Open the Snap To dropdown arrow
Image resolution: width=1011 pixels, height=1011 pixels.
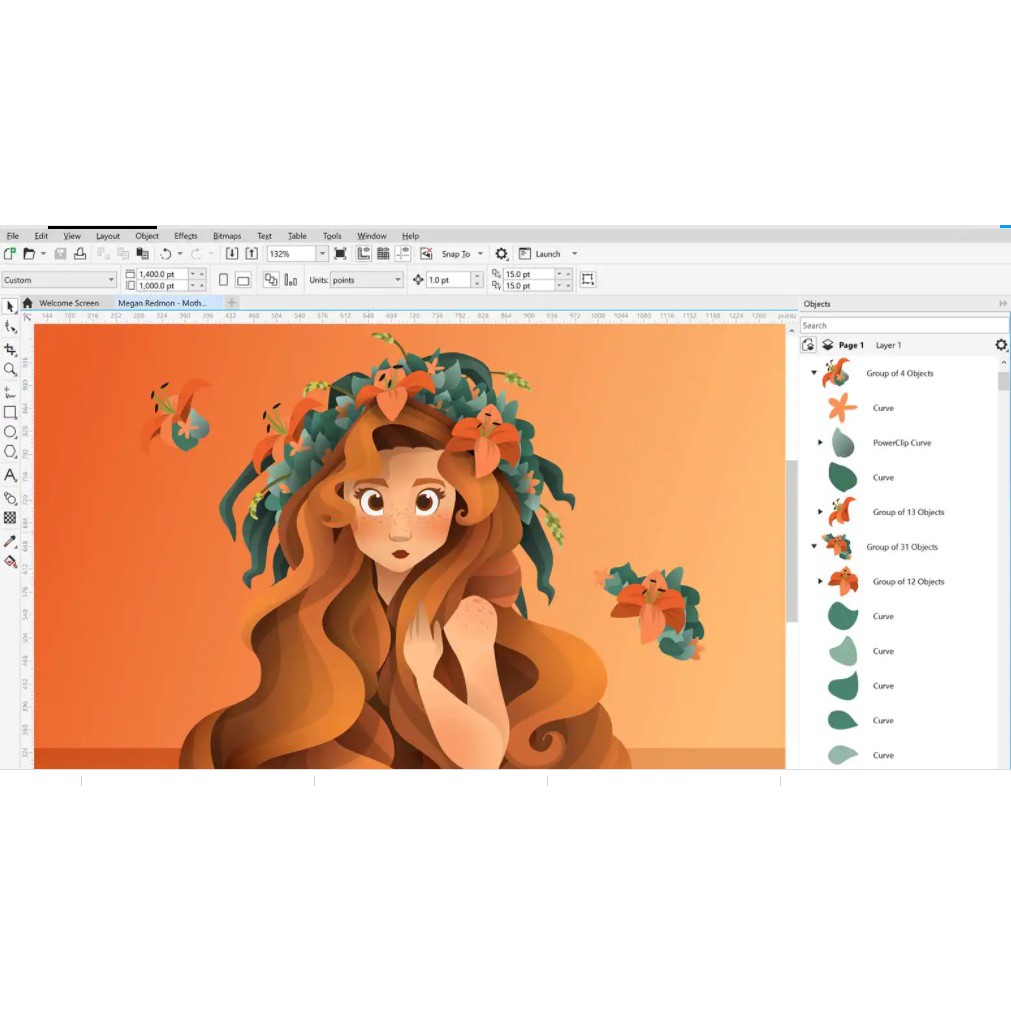point(480,253)
